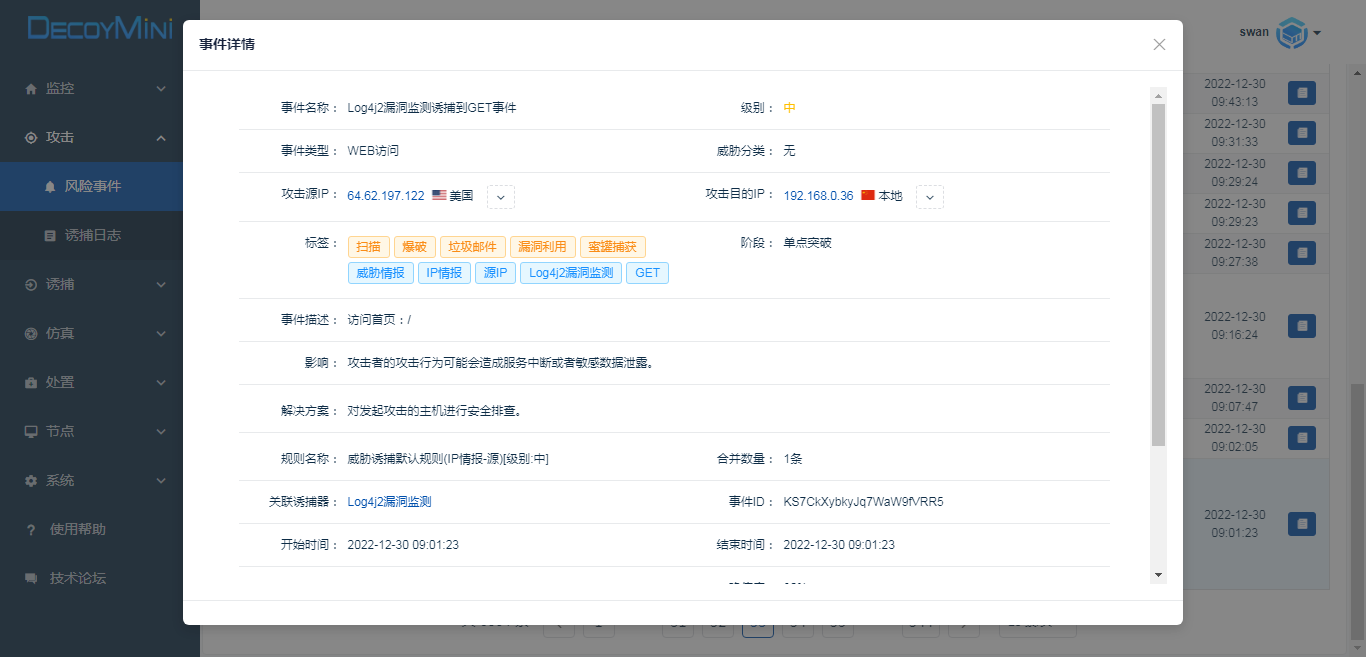Open the Log4j2漏洞监测 associated decoy link

click(389, 502)
